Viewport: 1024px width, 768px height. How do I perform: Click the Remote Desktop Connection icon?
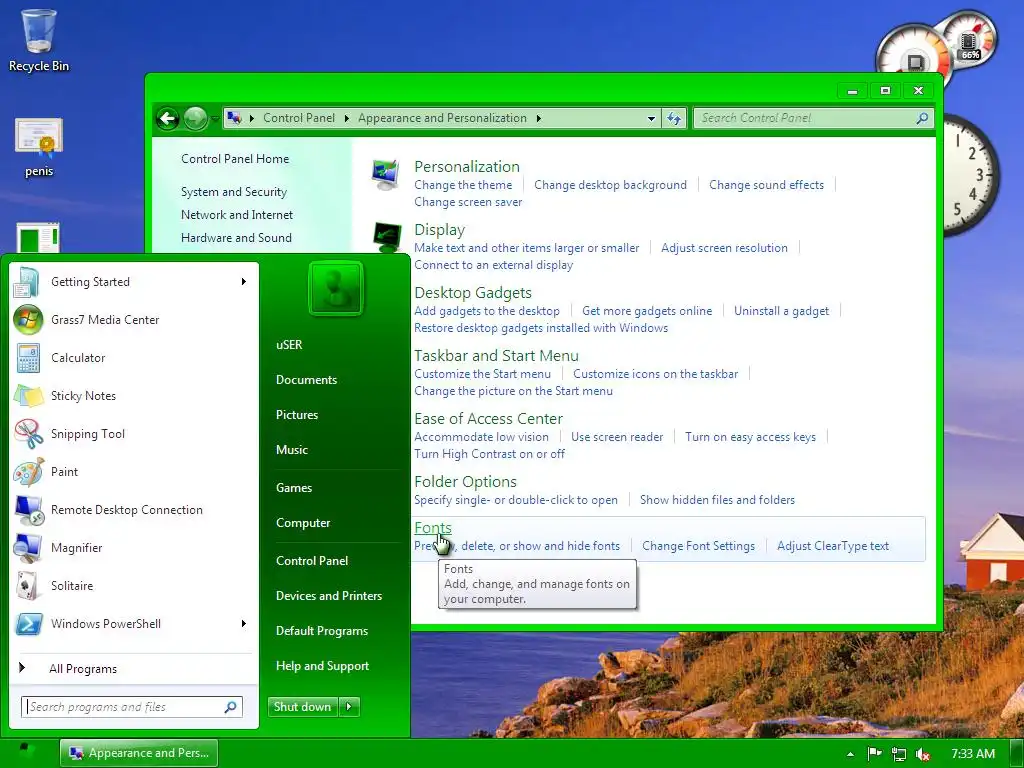(x=29, y=510)
